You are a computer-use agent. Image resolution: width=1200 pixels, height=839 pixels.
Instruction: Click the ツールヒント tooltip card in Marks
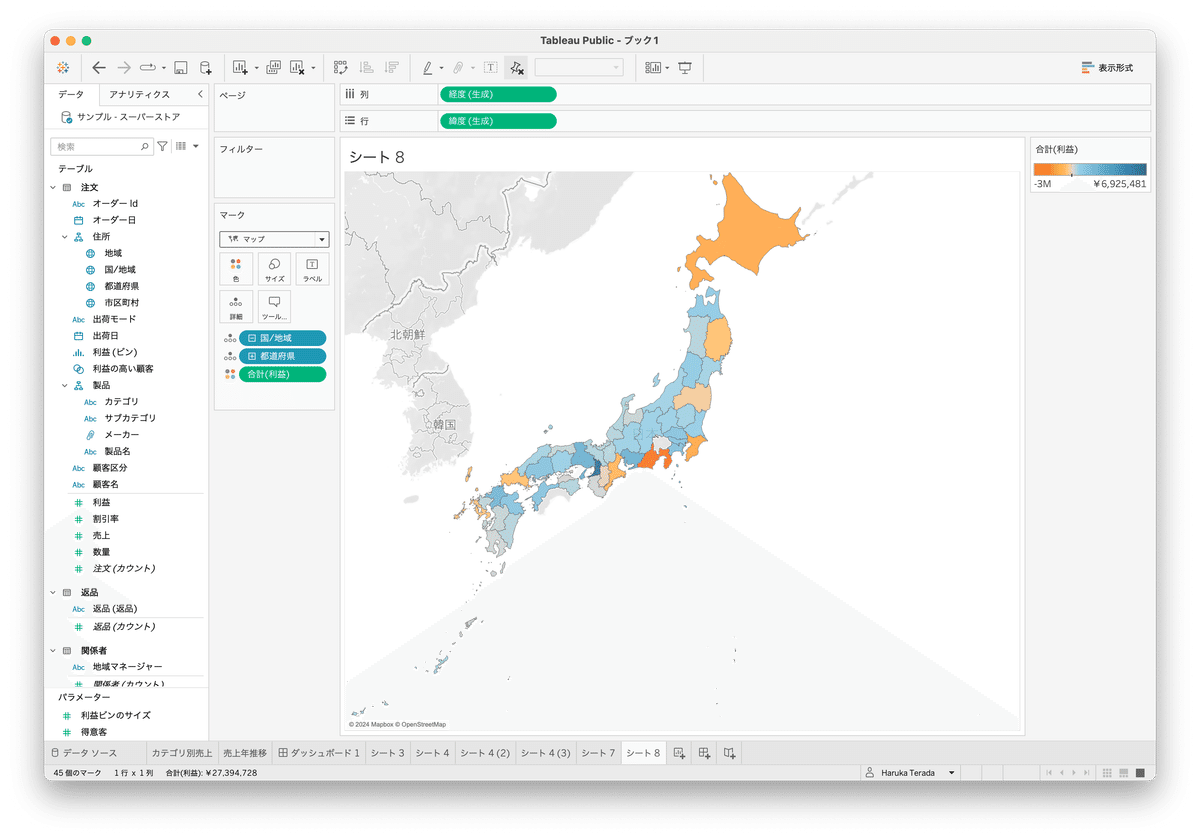pyautogui.click(x=274, y=307)
